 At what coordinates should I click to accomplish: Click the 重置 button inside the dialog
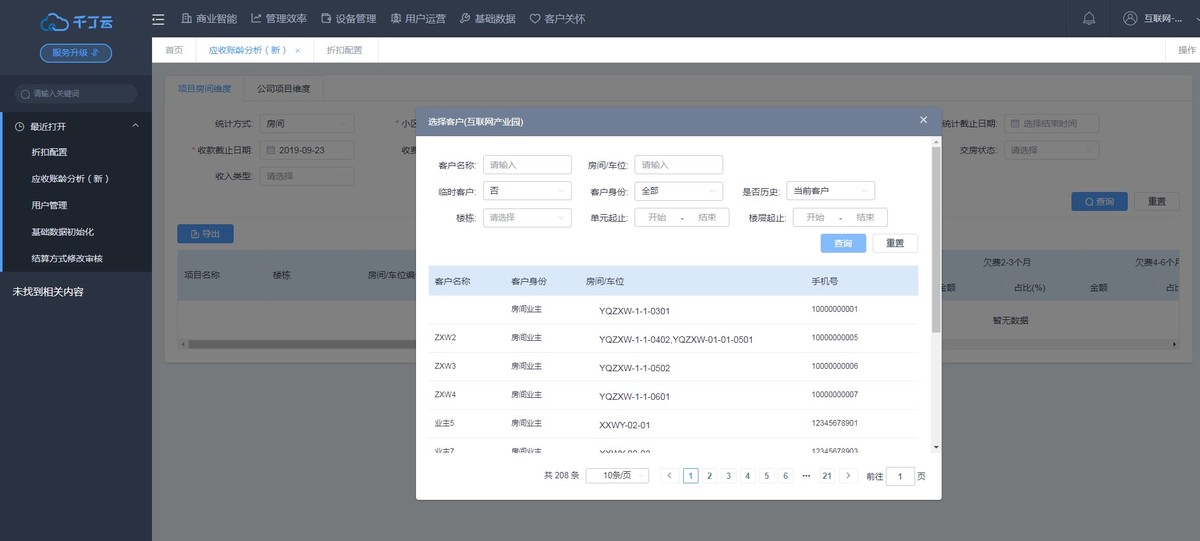(895, 243)
